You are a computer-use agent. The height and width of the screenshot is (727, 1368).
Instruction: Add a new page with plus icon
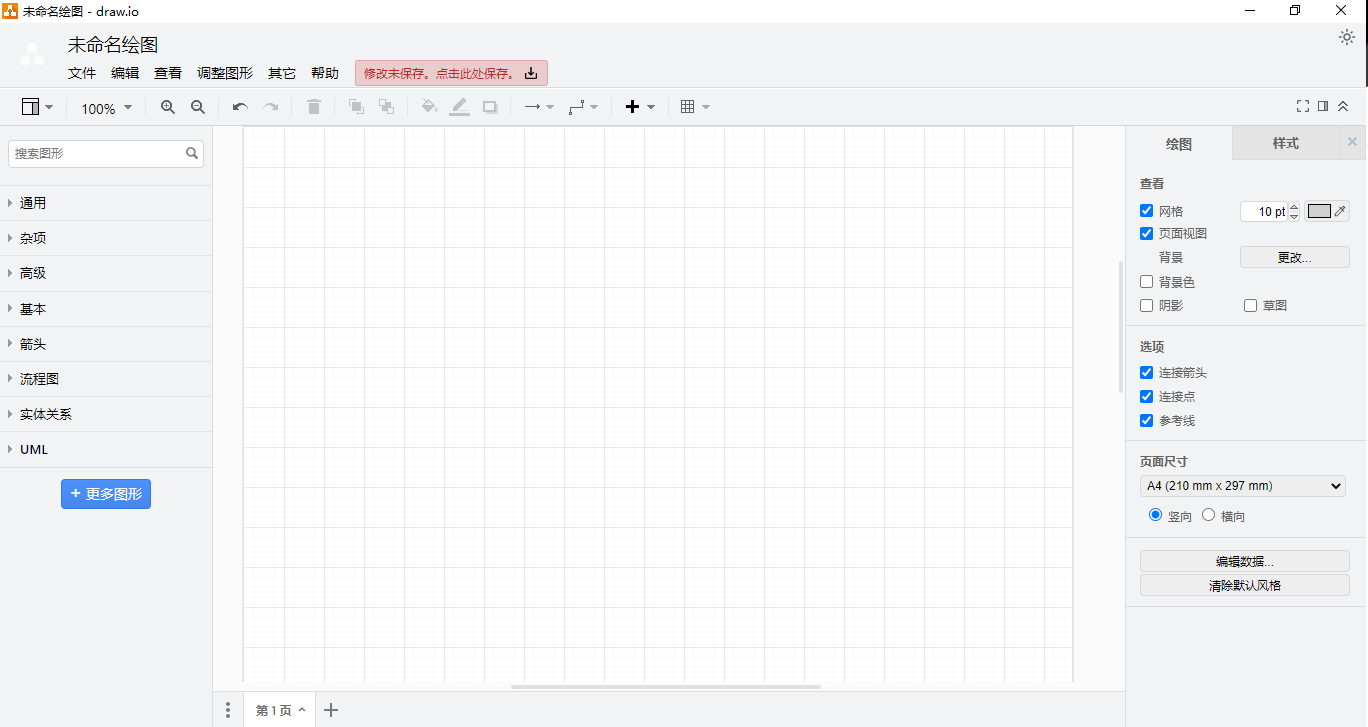click(x=331, y=710)
